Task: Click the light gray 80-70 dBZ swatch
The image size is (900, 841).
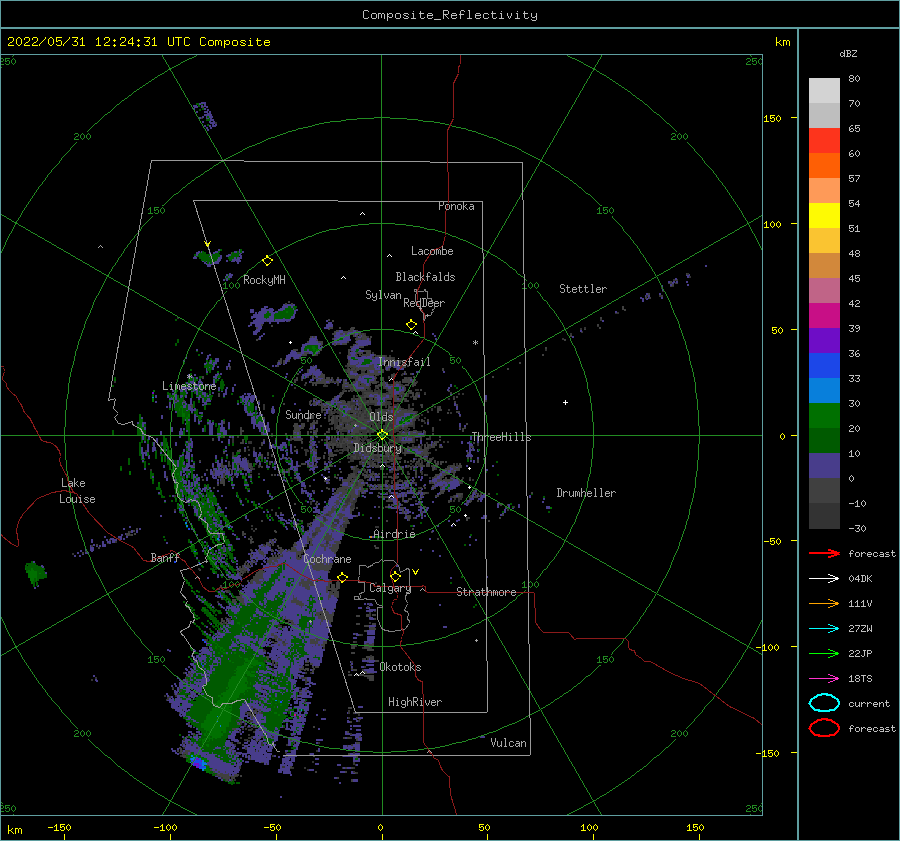Action: coord(824,91)
